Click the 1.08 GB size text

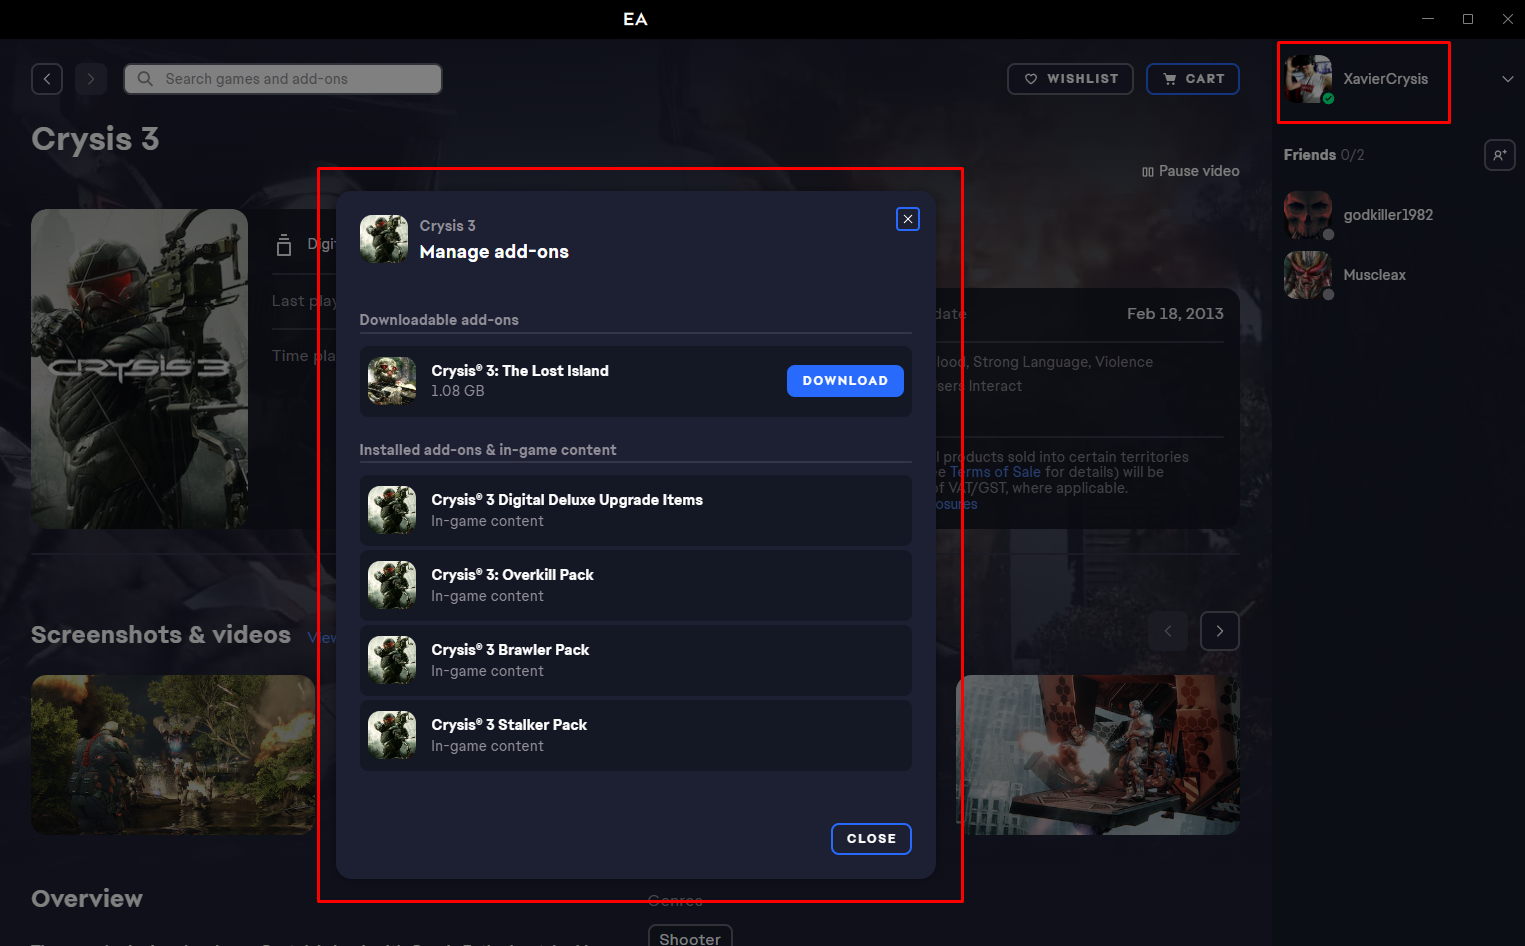tap(458, 391)
